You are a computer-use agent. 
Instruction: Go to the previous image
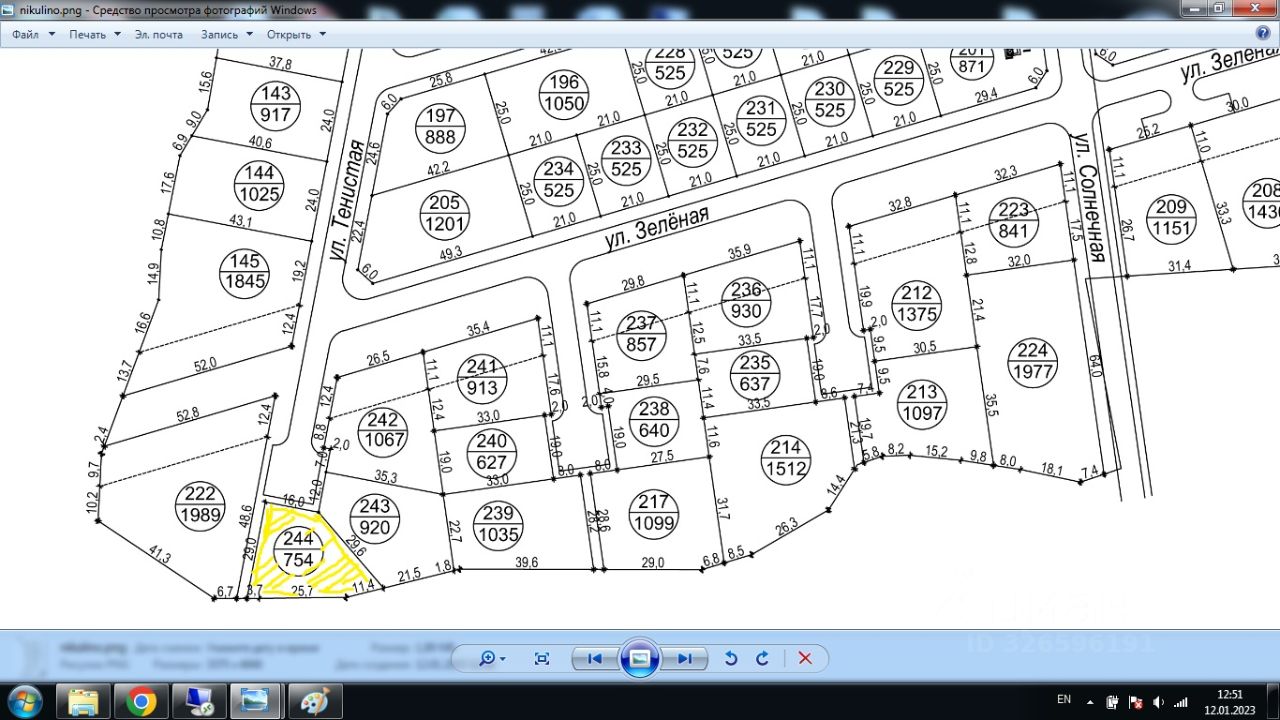pyautogui.click(x=594, y=658)
